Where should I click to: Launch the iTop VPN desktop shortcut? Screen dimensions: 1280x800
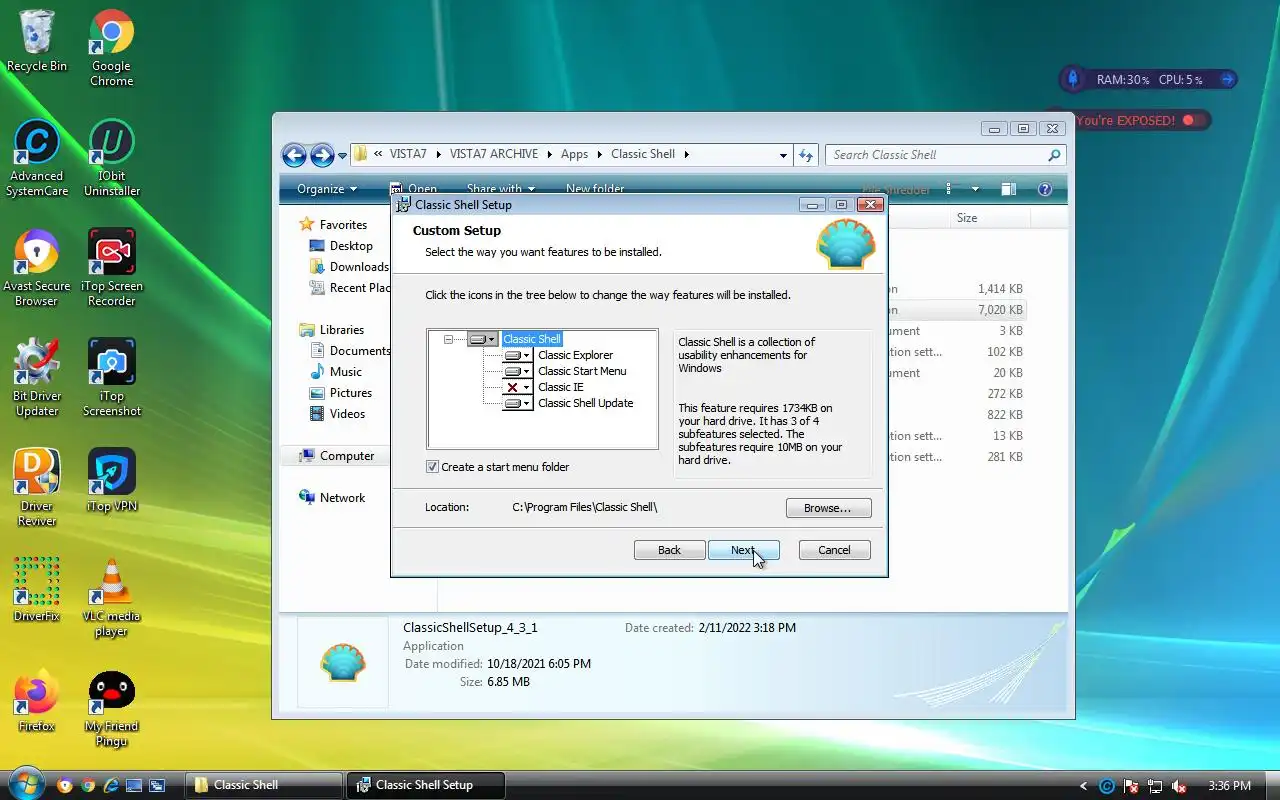pyautogui.click(x=111, y=480)
